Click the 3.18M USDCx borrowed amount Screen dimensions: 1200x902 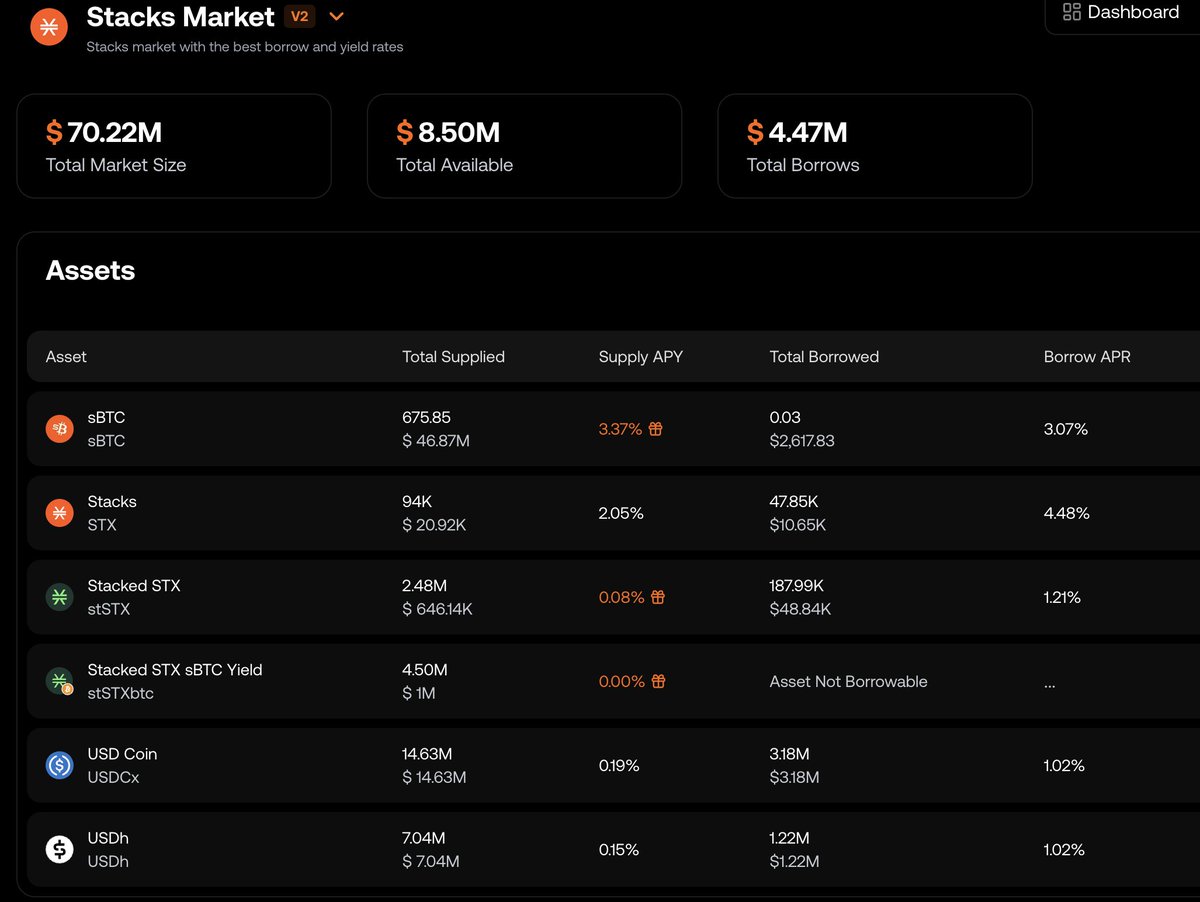790,754
